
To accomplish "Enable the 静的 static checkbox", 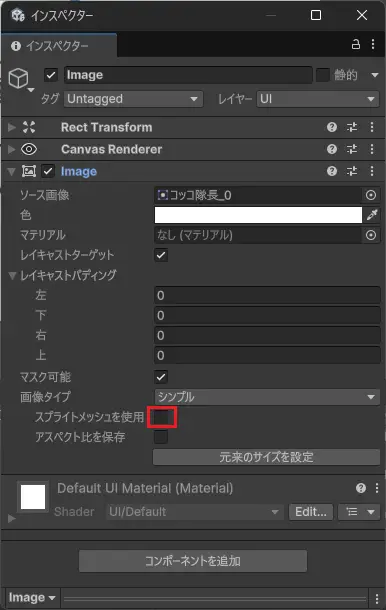I will tap(323, 75).
